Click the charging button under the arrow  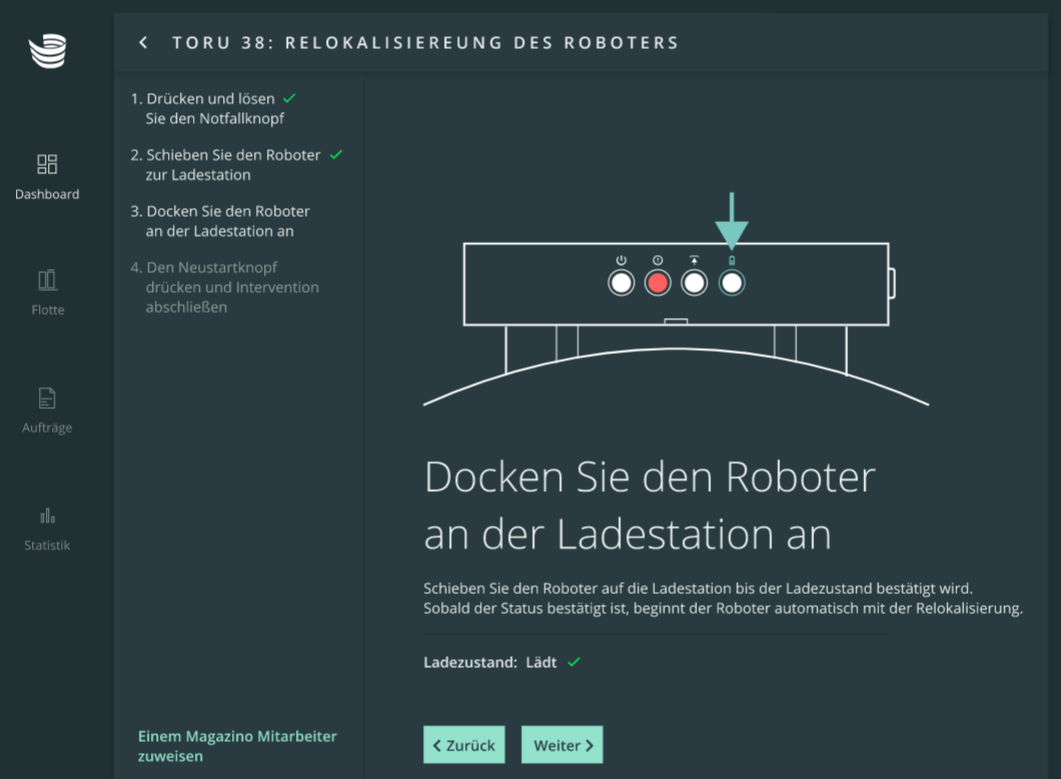(x=731, y=283)
